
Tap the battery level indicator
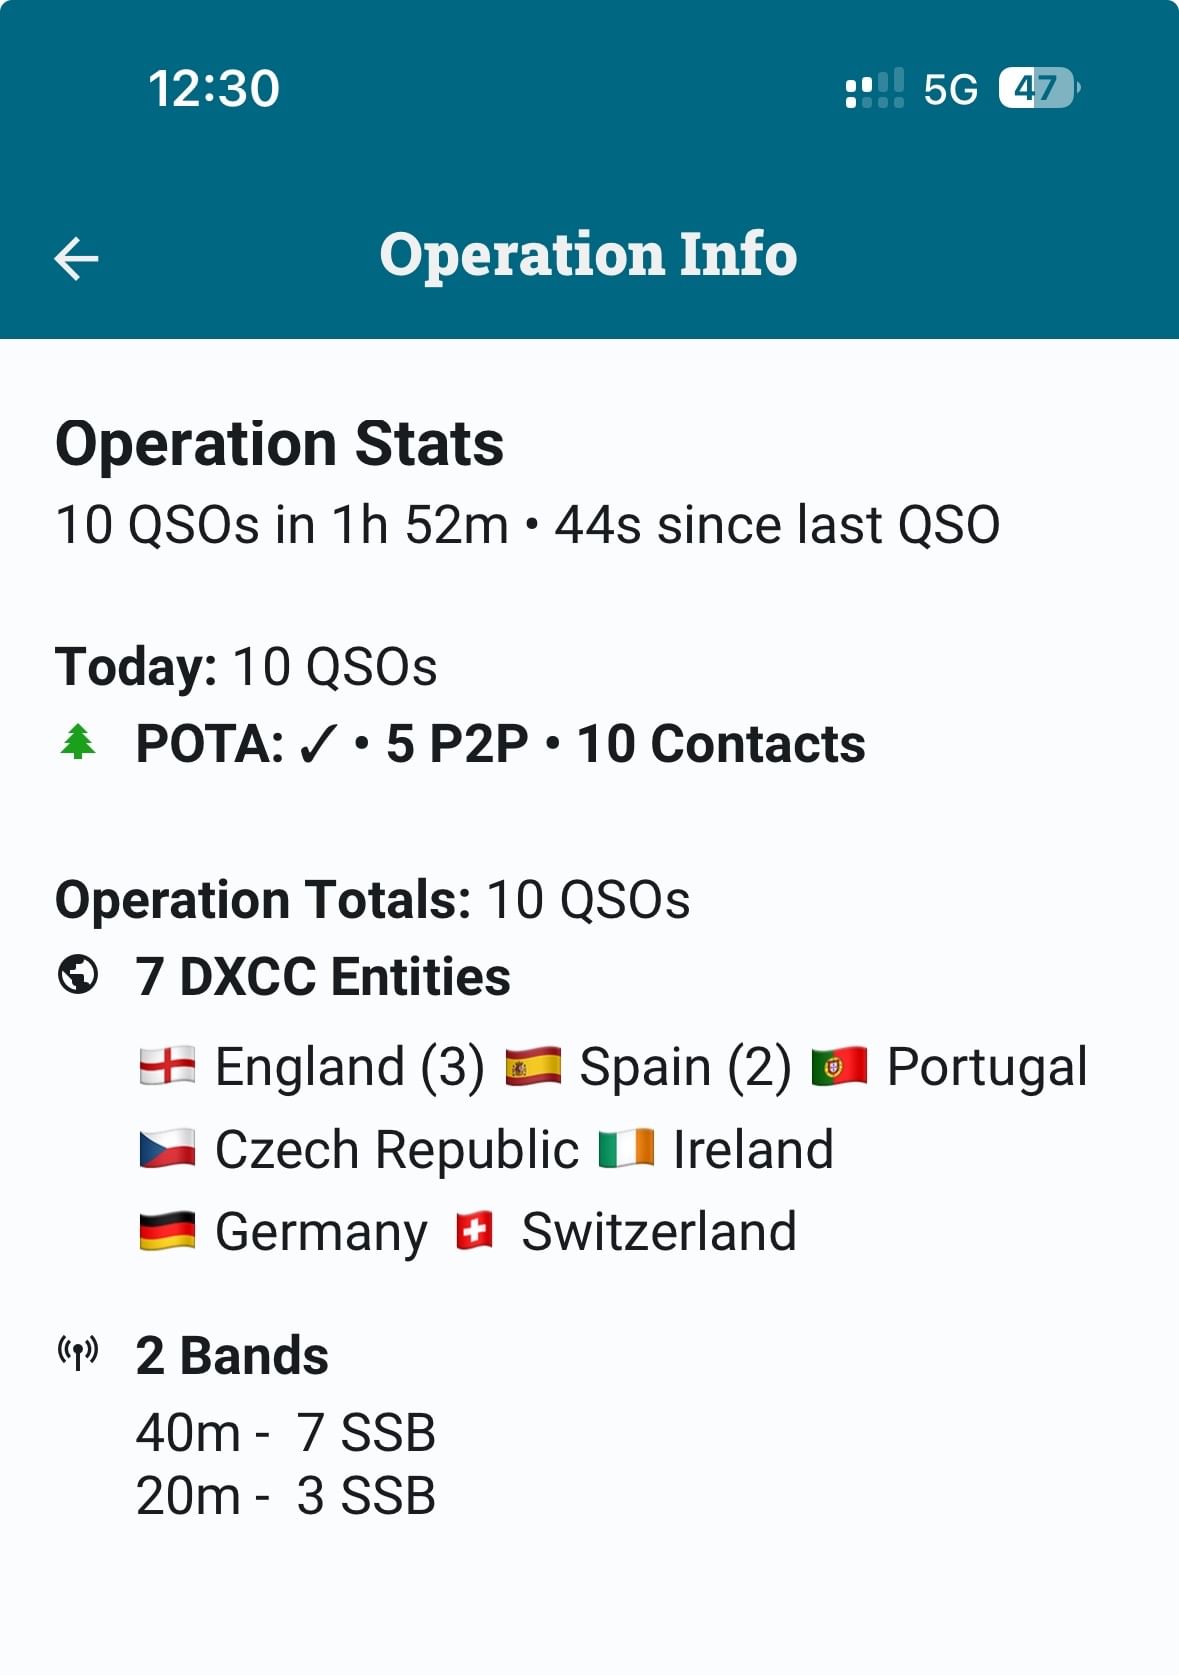(x=1038, y=88)
